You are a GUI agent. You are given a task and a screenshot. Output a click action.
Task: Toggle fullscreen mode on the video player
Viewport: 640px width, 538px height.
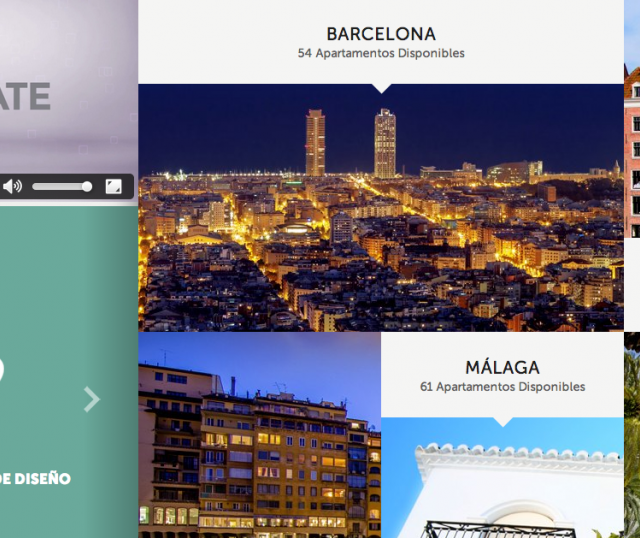(x=113, y=187)
